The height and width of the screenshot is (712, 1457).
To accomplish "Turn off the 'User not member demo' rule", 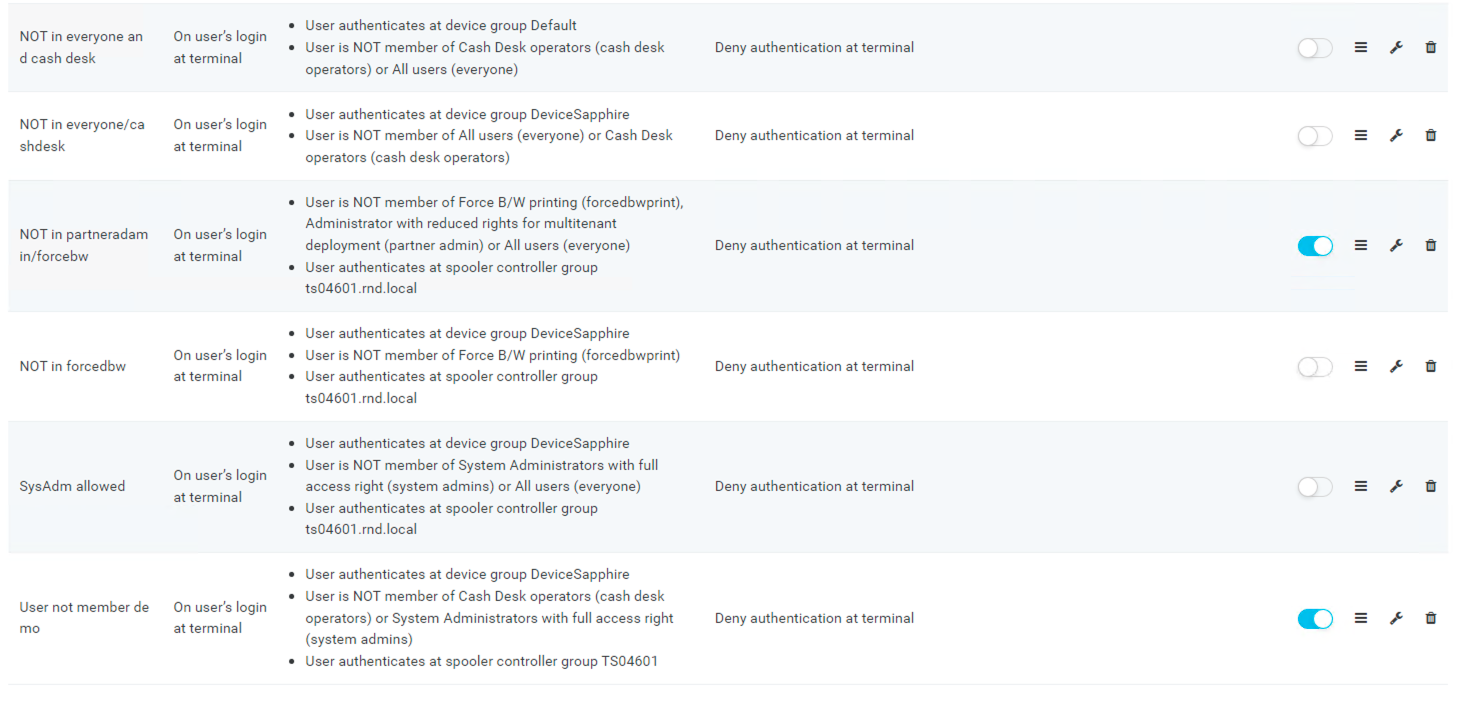I will (x=1314, y=619).
